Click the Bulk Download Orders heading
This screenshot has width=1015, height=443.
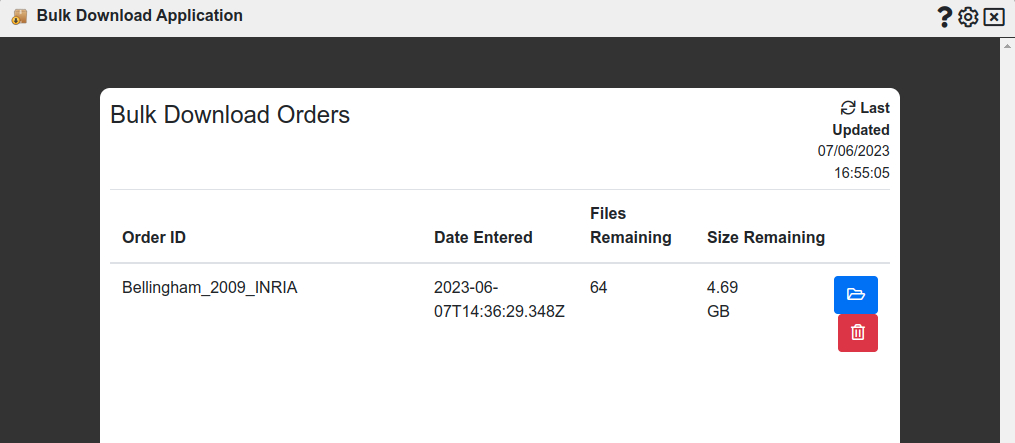(x=230, y=115)
